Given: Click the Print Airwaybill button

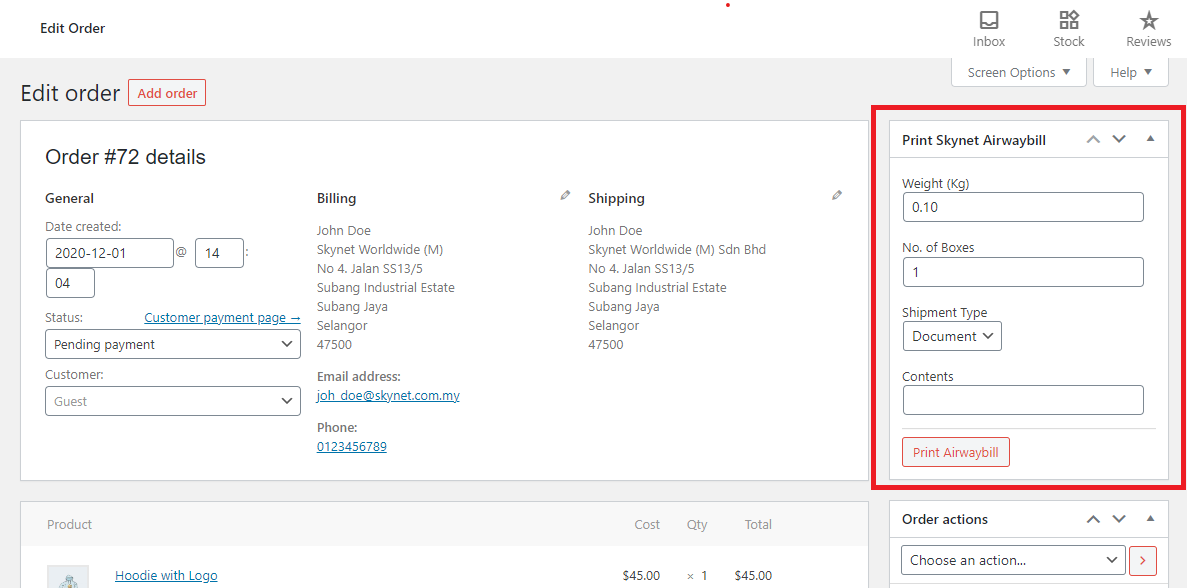Looking at the screenshot, I should coord(955,452).
